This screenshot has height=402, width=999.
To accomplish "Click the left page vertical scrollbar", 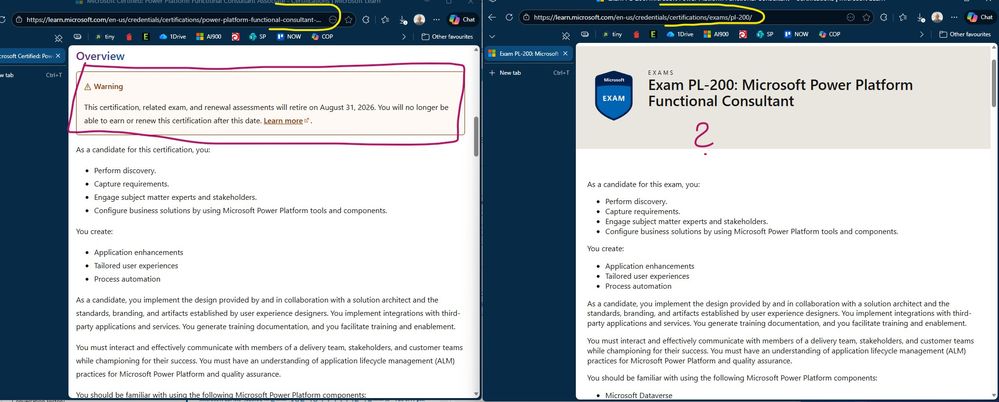I will coord(476,136).
